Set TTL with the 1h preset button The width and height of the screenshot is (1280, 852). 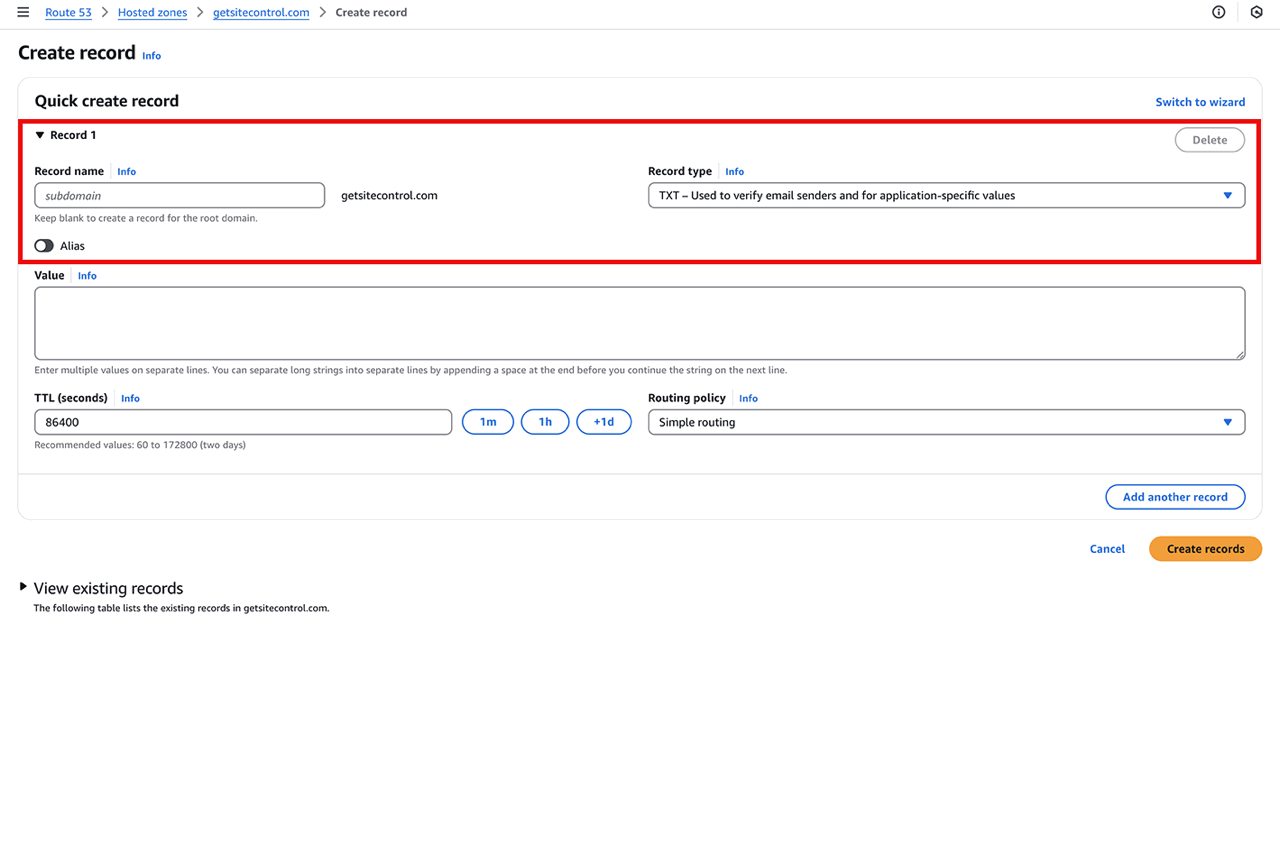[545, 422]
